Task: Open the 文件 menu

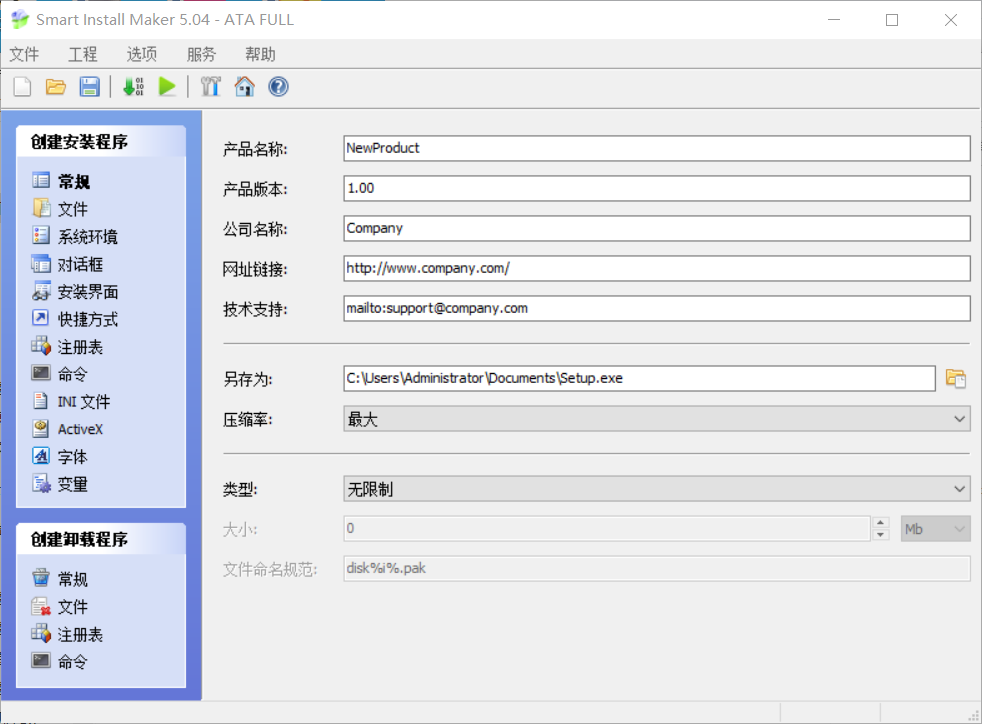Action: [24, 54]
